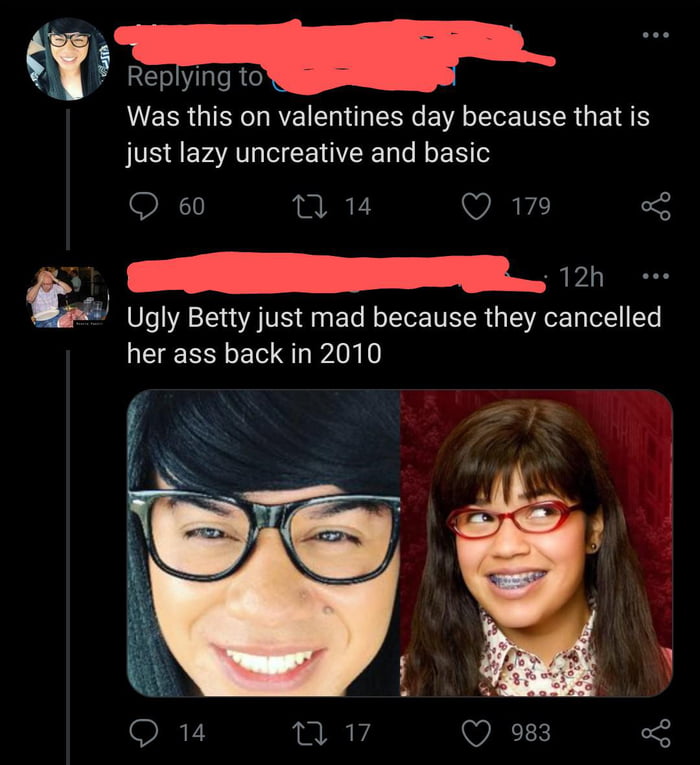
Task: Like the tweet with 179 likes
Action: [477, 206]
